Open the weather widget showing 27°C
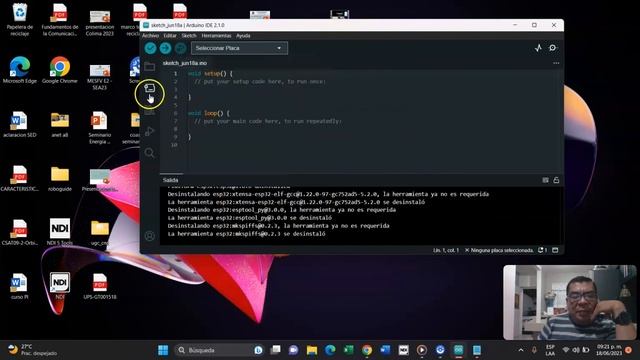This screenshot has height=360, width=640. pyautogui.click(x=33, y=350)
